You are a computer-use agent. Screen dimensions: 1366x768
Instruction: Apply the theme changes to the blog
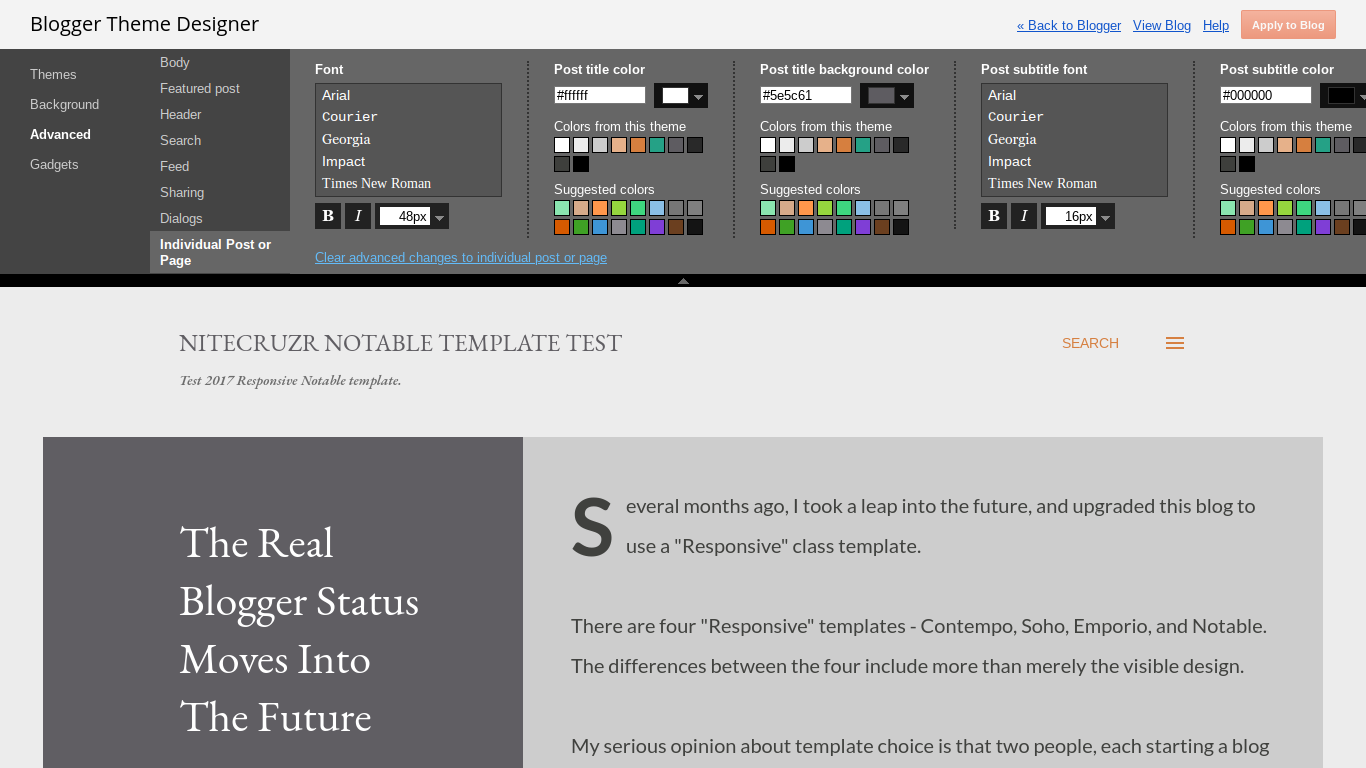coord(1288,24)
